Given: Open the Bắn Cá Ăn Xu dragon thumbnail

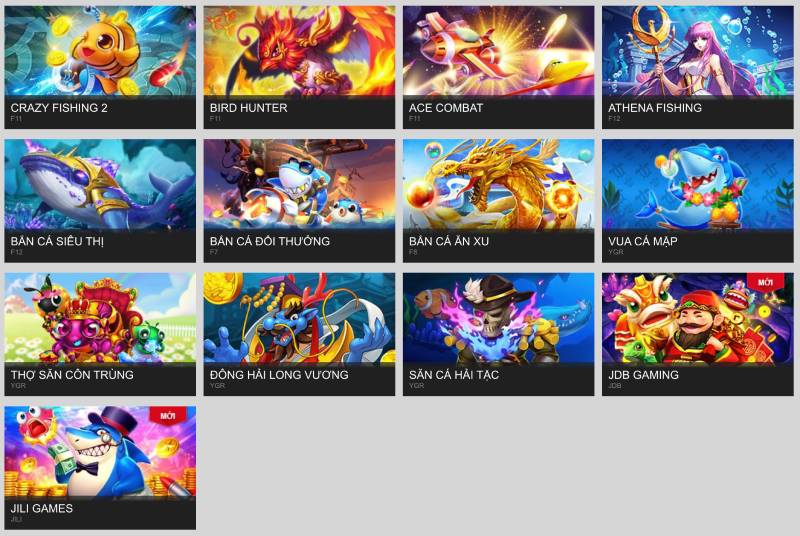Looking at the screenshot, I should (x=498, y=184).
